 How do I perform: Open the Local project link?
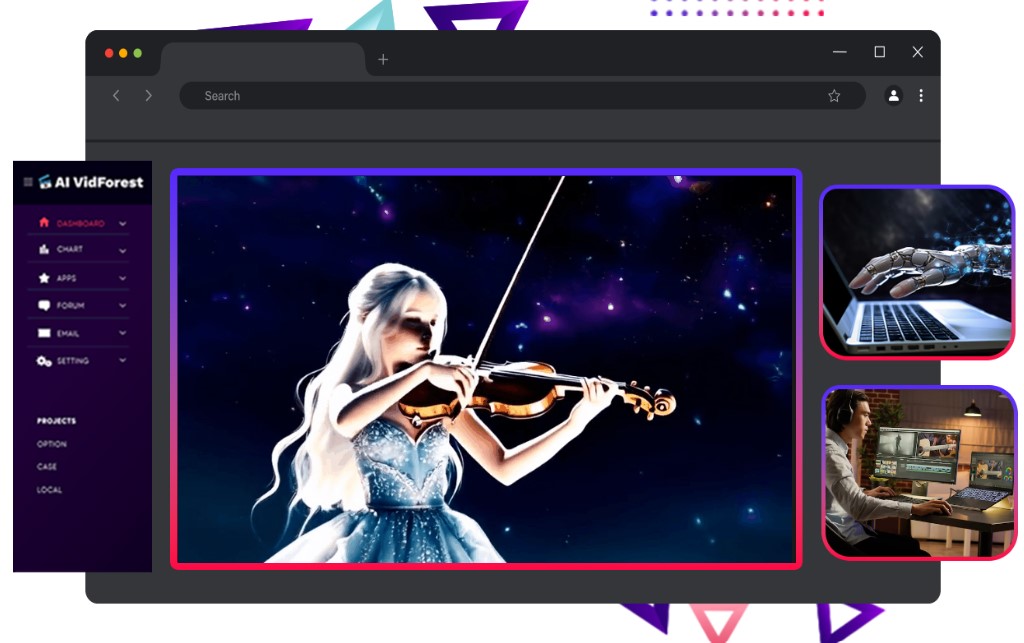coord(50,490)
